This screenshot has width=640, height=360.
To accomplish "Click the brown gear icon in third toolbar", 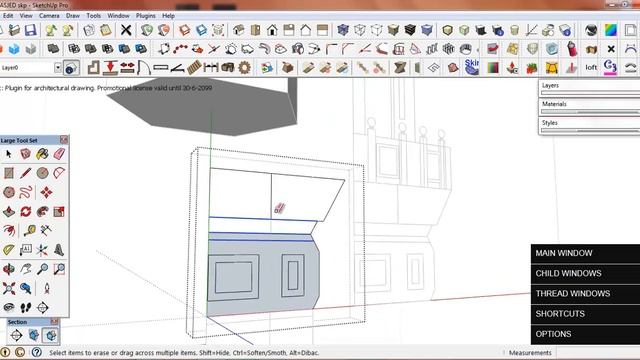I will (x=244, y=67).
